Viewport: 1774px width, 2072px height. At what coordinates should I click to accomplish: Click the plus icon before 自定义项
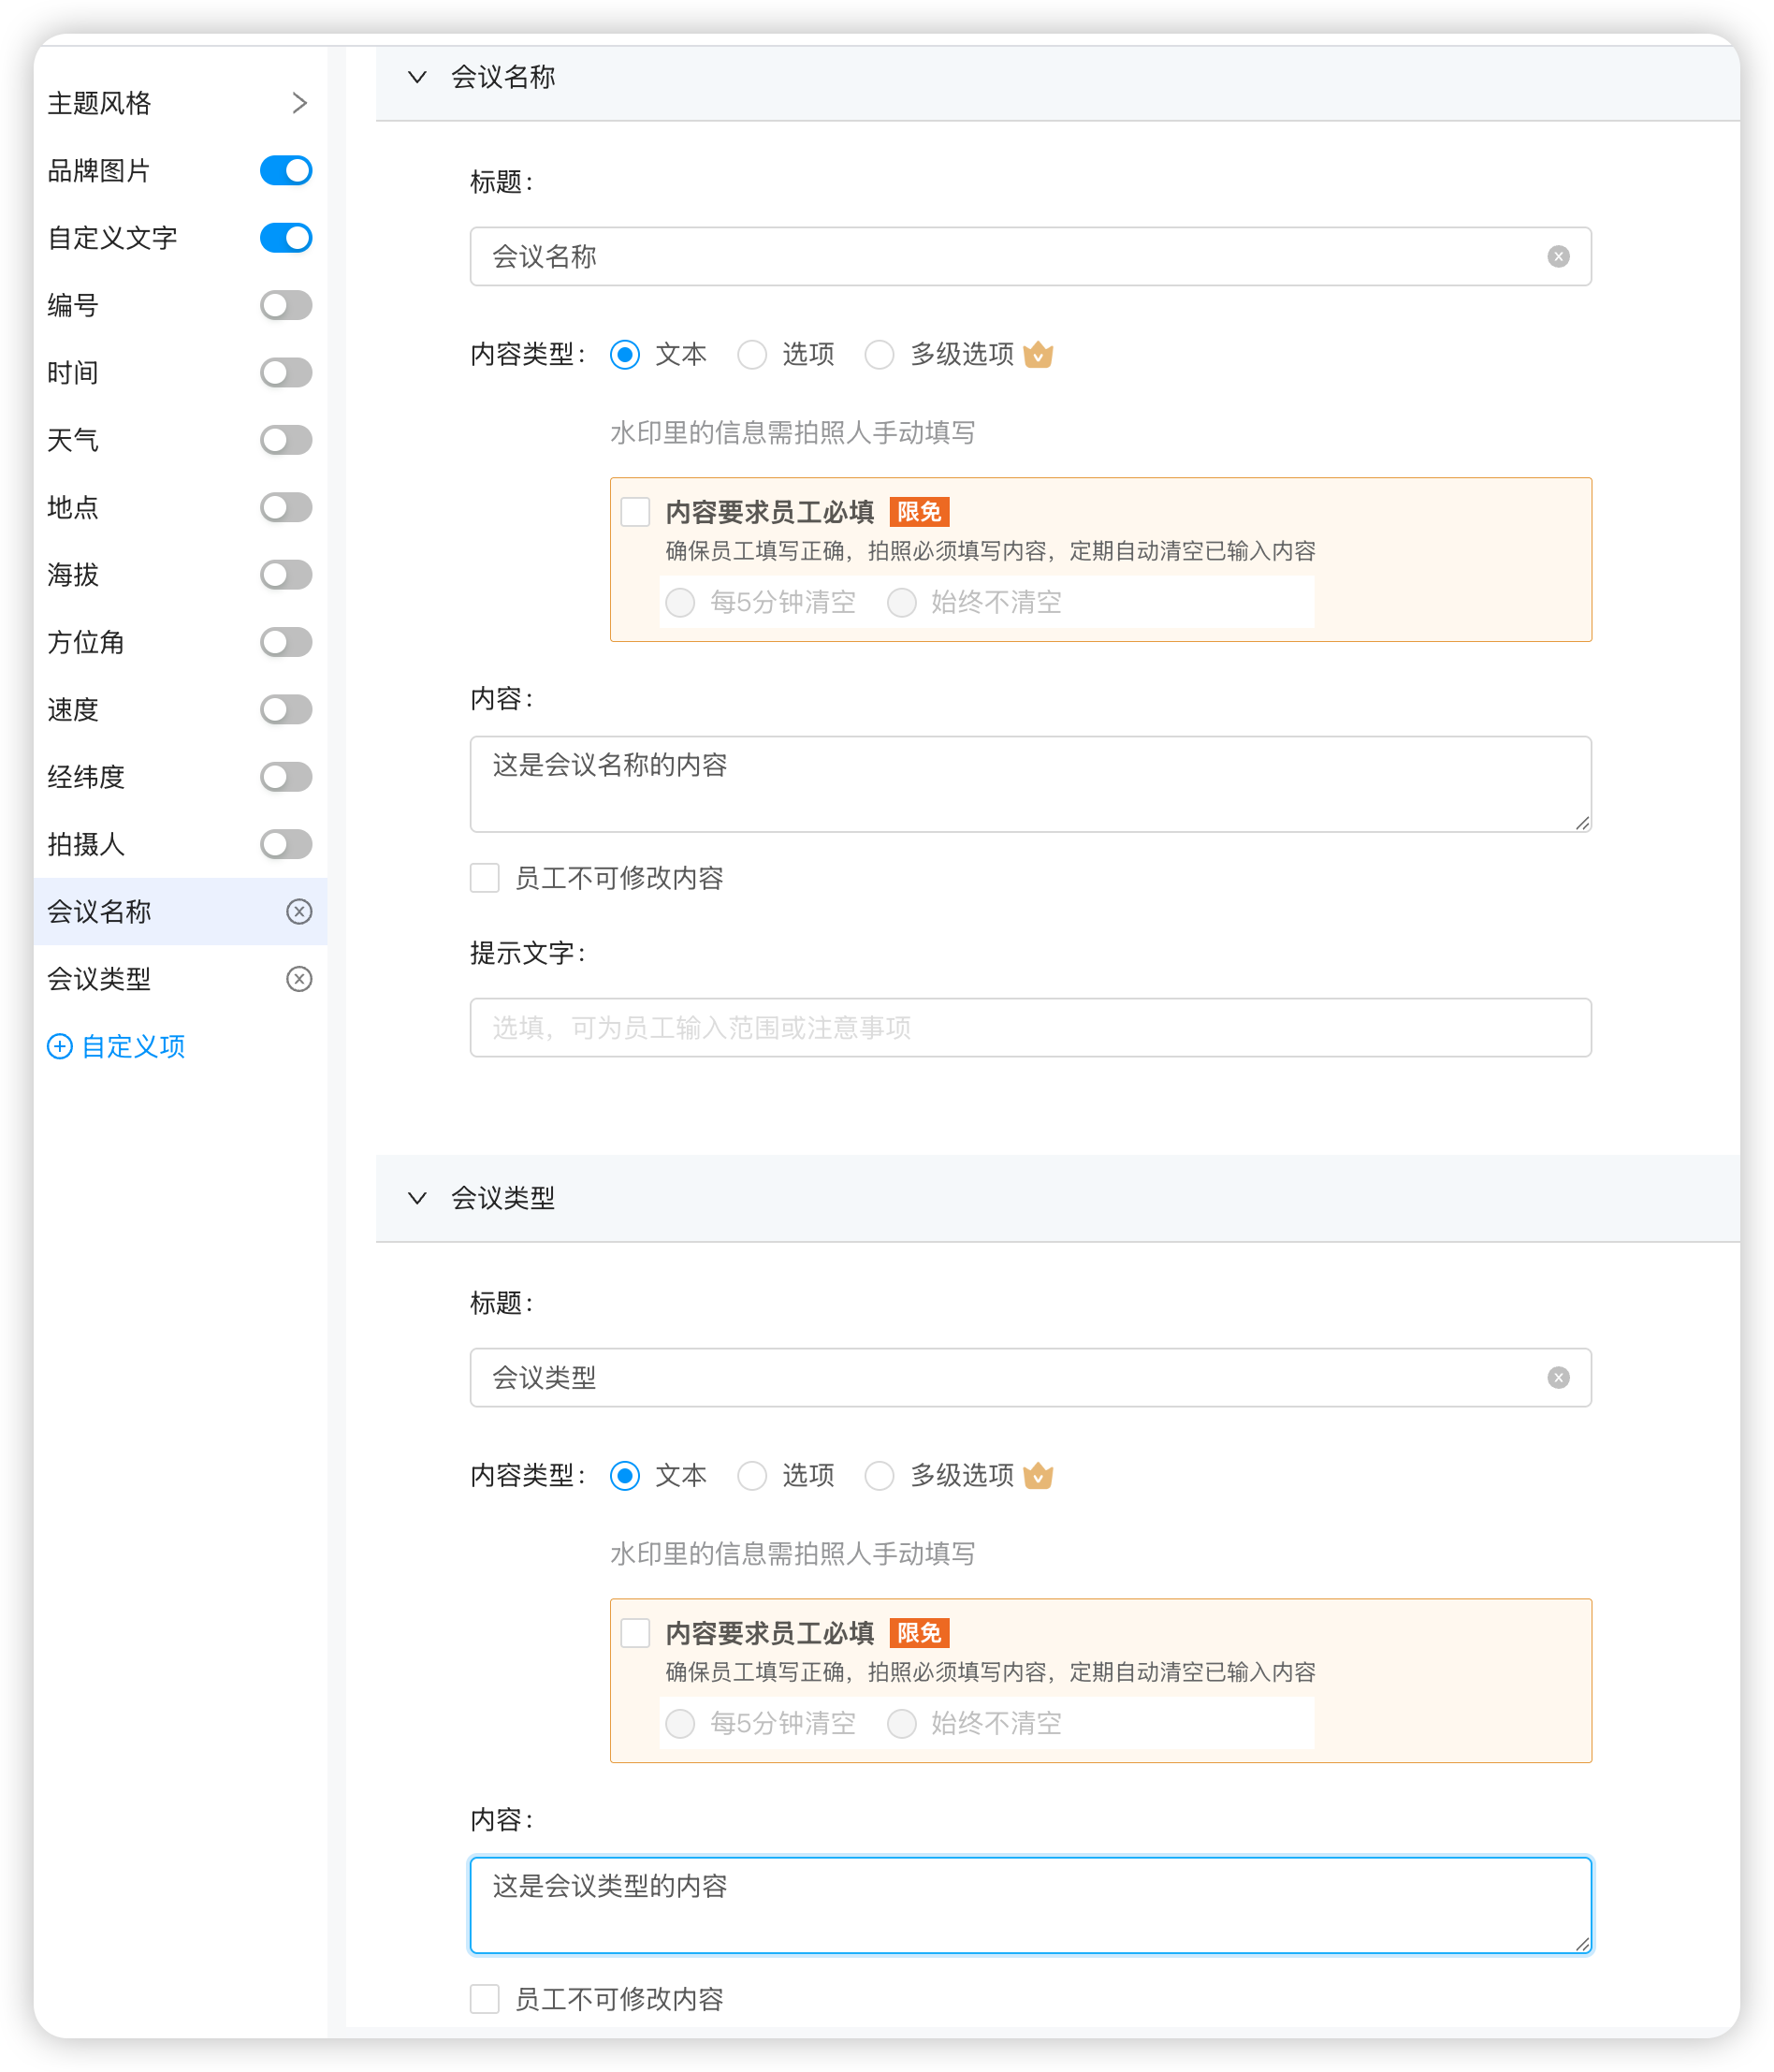tap(59, 1046)
